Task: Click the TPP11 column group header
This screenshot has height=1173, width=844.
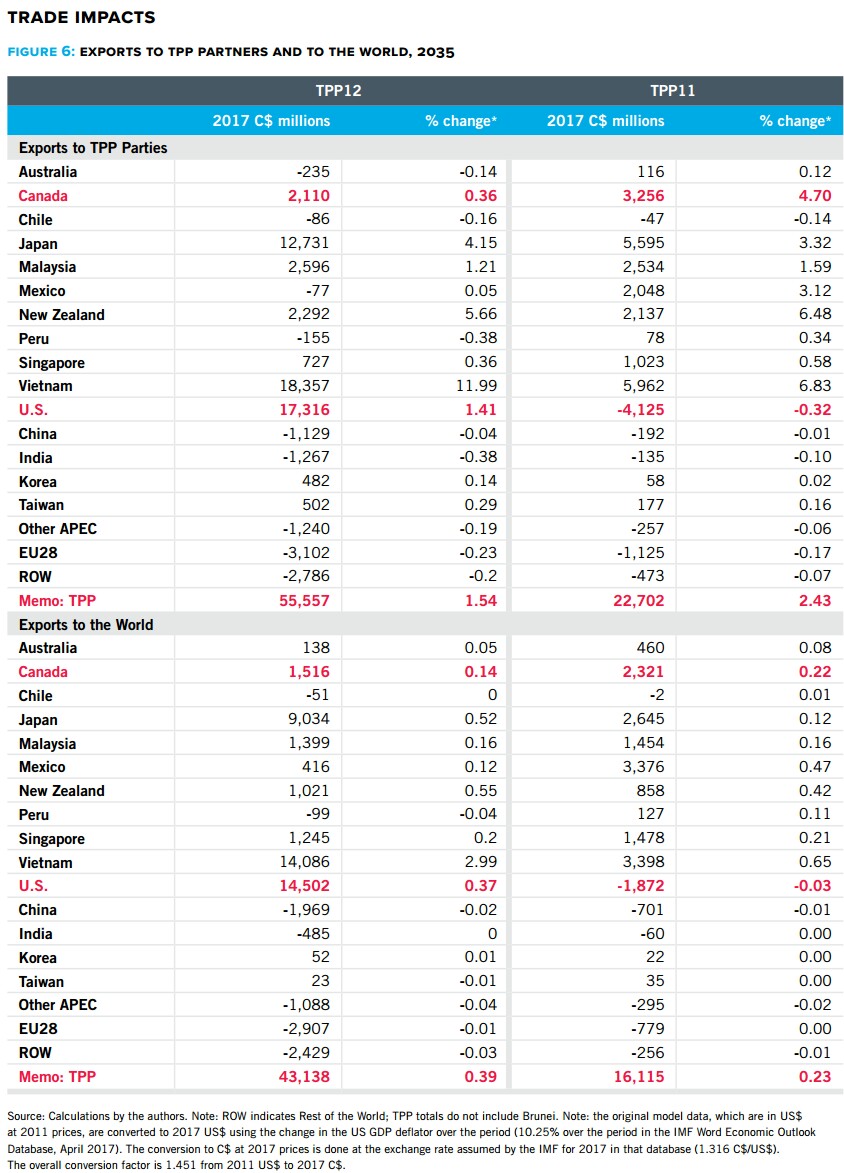Action: pyautogui.click(x=672, y=91)
